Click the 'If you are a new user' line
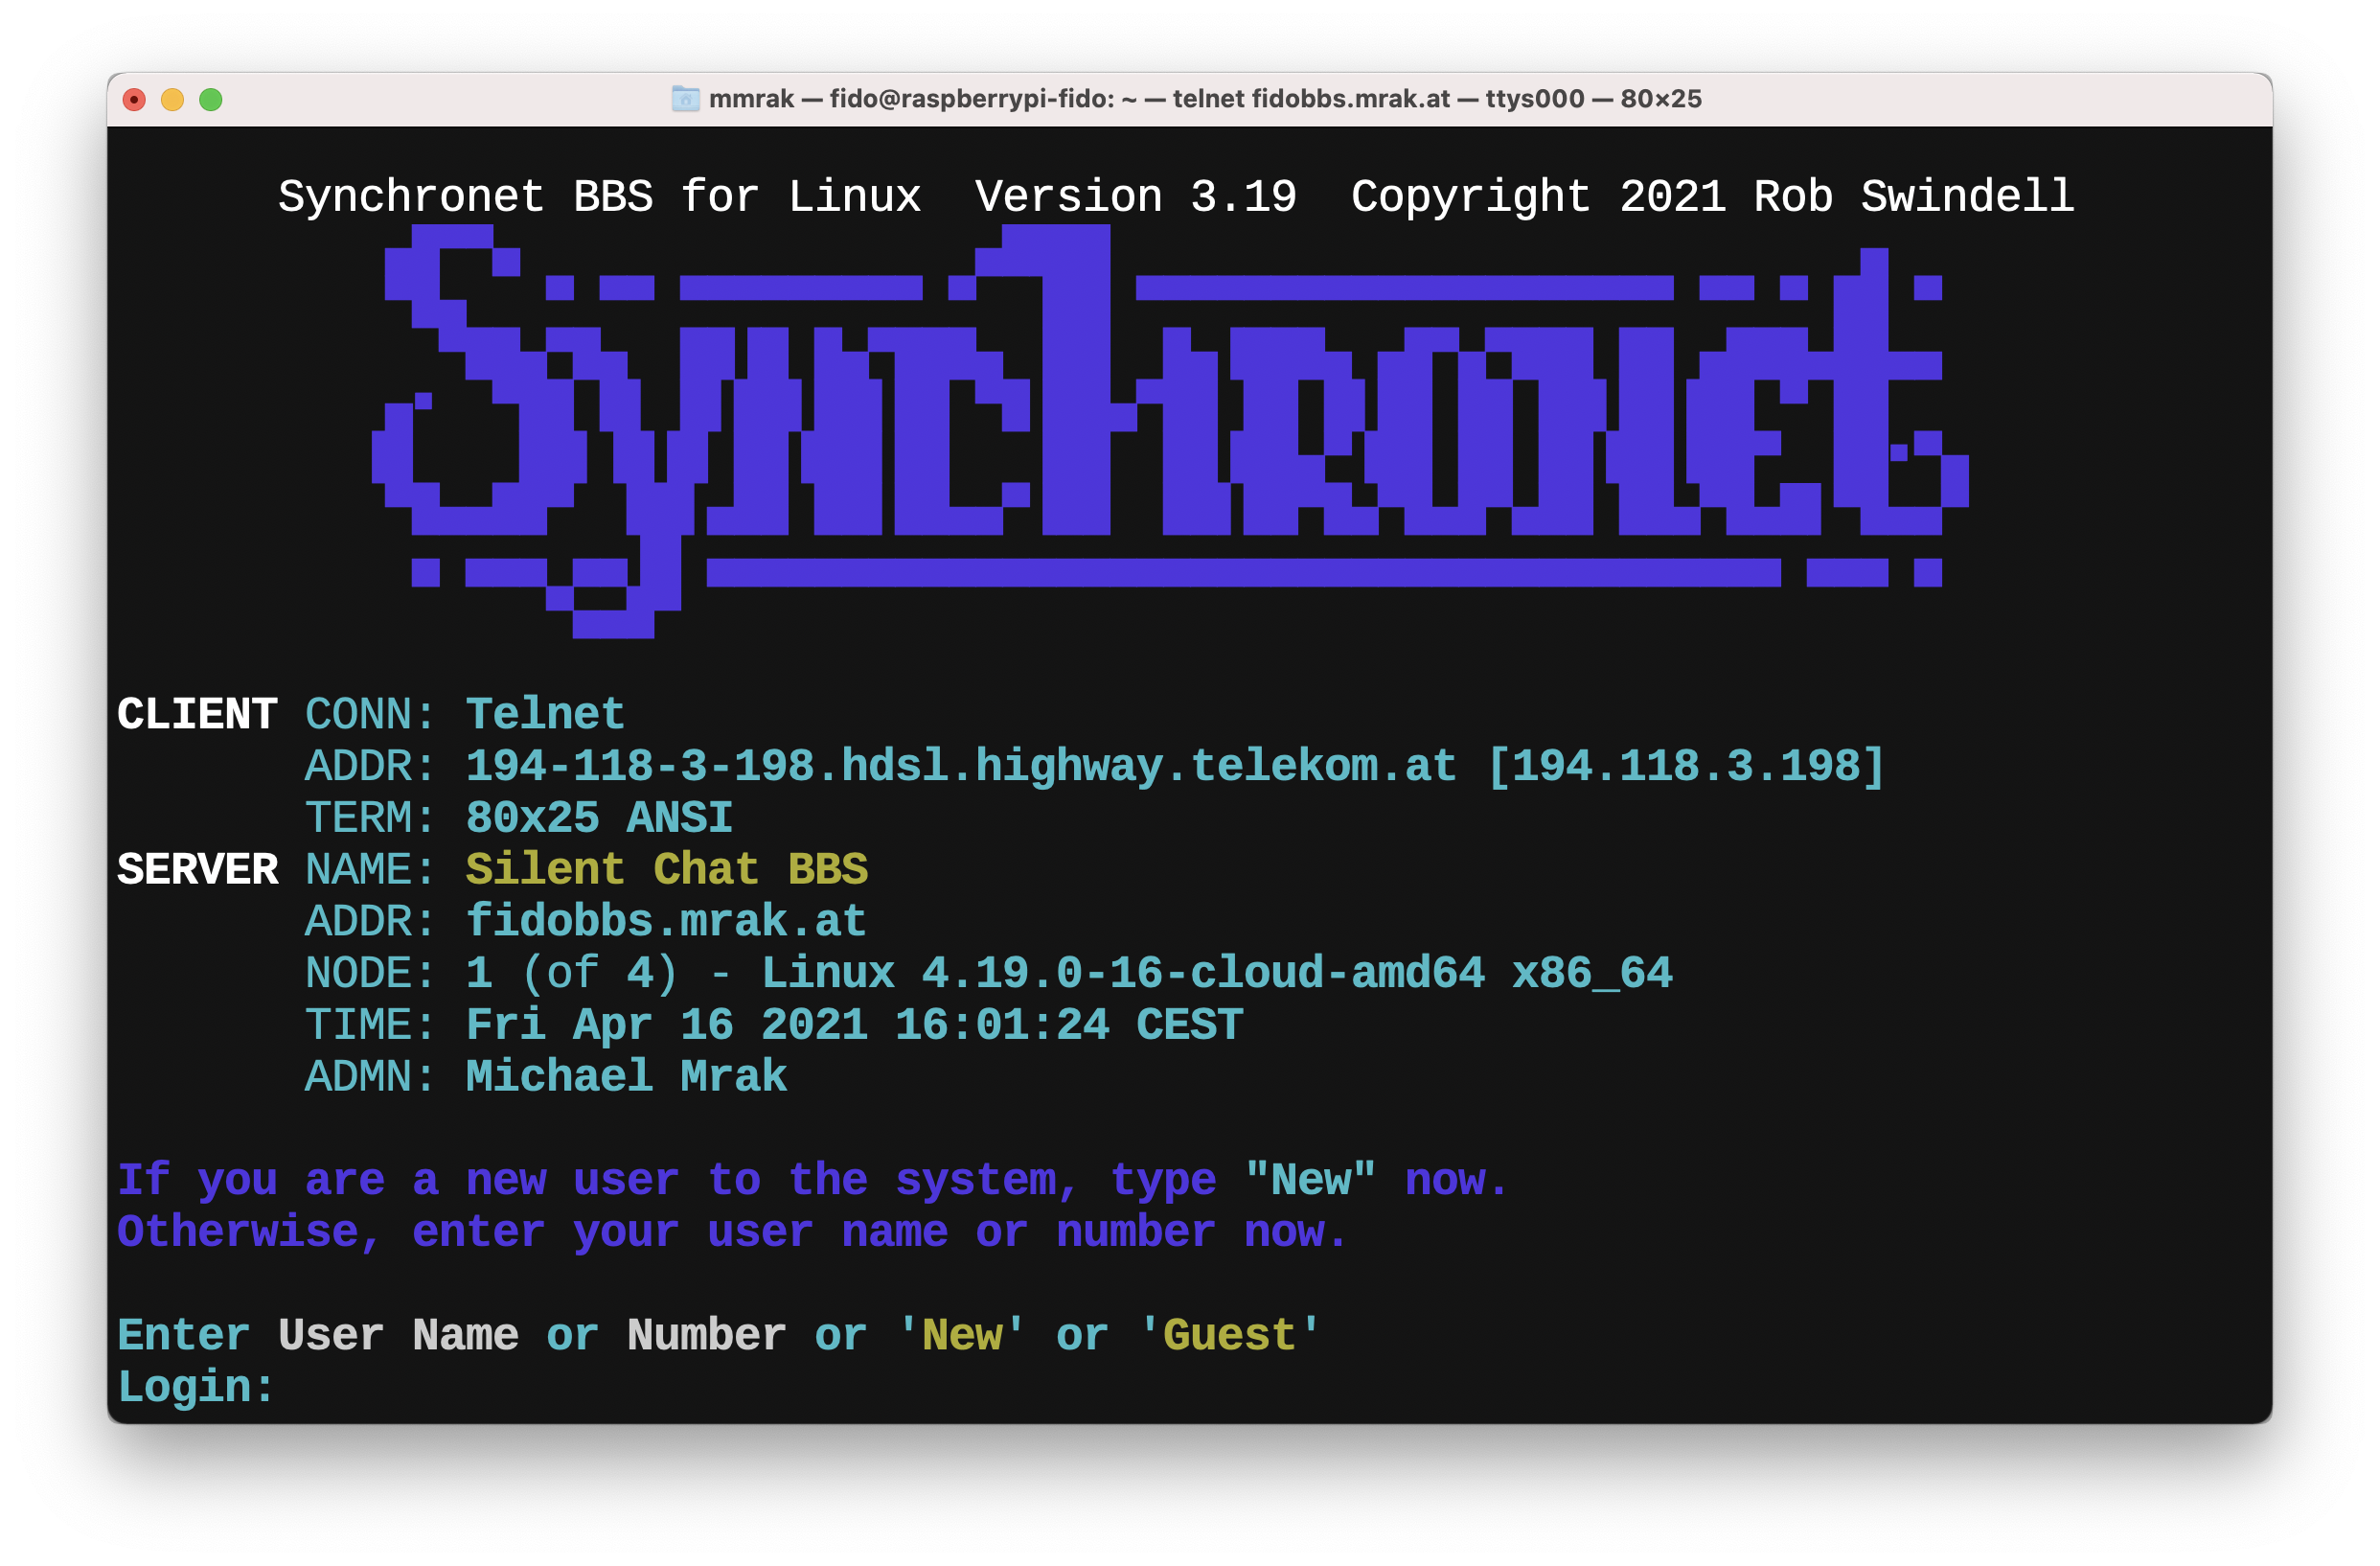 pyautogui.click(x=812, y=1181)
